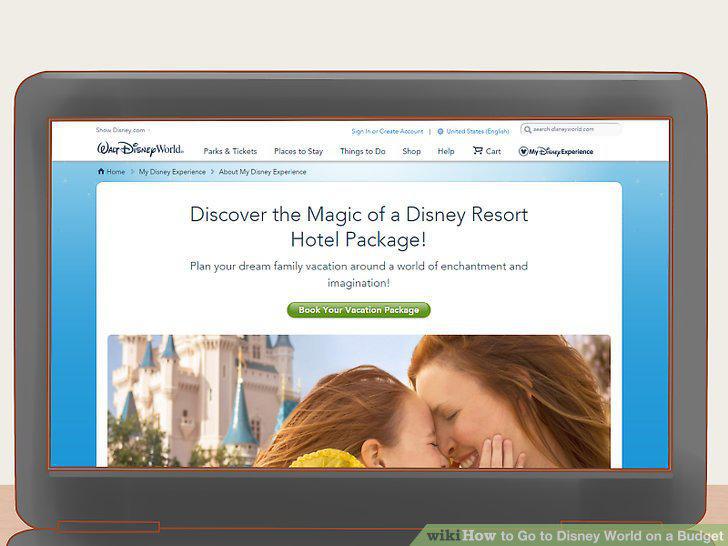This screenshot has height=546, width=728.
Task: Click the magnifier icon in search box
Action: [527, 130]
